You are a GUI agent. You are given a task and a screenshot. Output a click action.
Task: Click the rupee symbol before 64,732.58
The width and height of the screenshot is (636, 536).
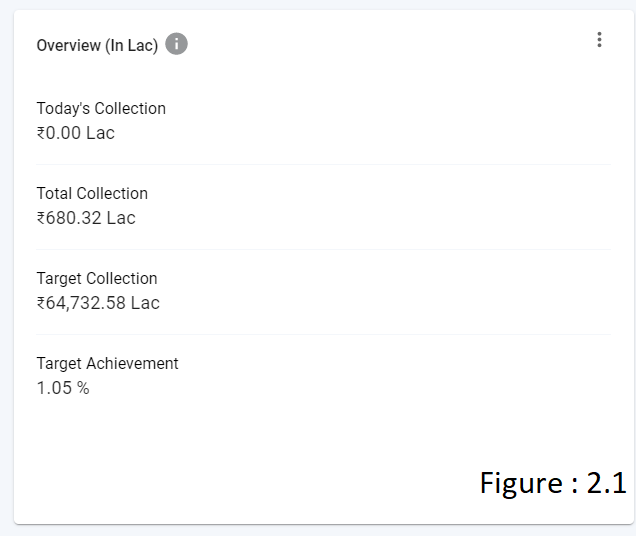click(x=42, y=303)
